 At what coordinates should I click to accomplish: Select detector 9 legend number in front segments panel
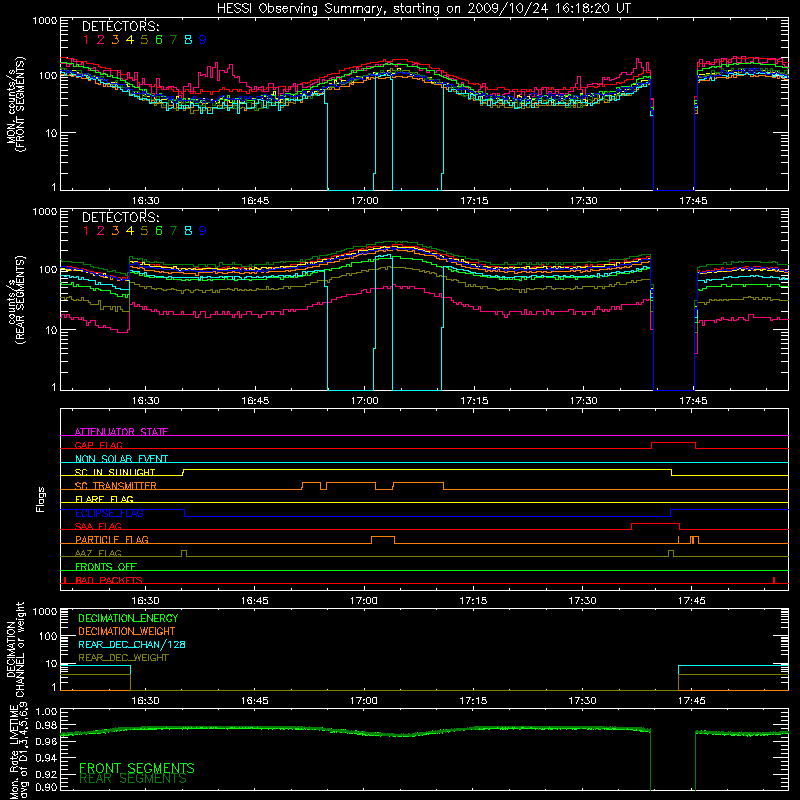click(x=203, y=40)
